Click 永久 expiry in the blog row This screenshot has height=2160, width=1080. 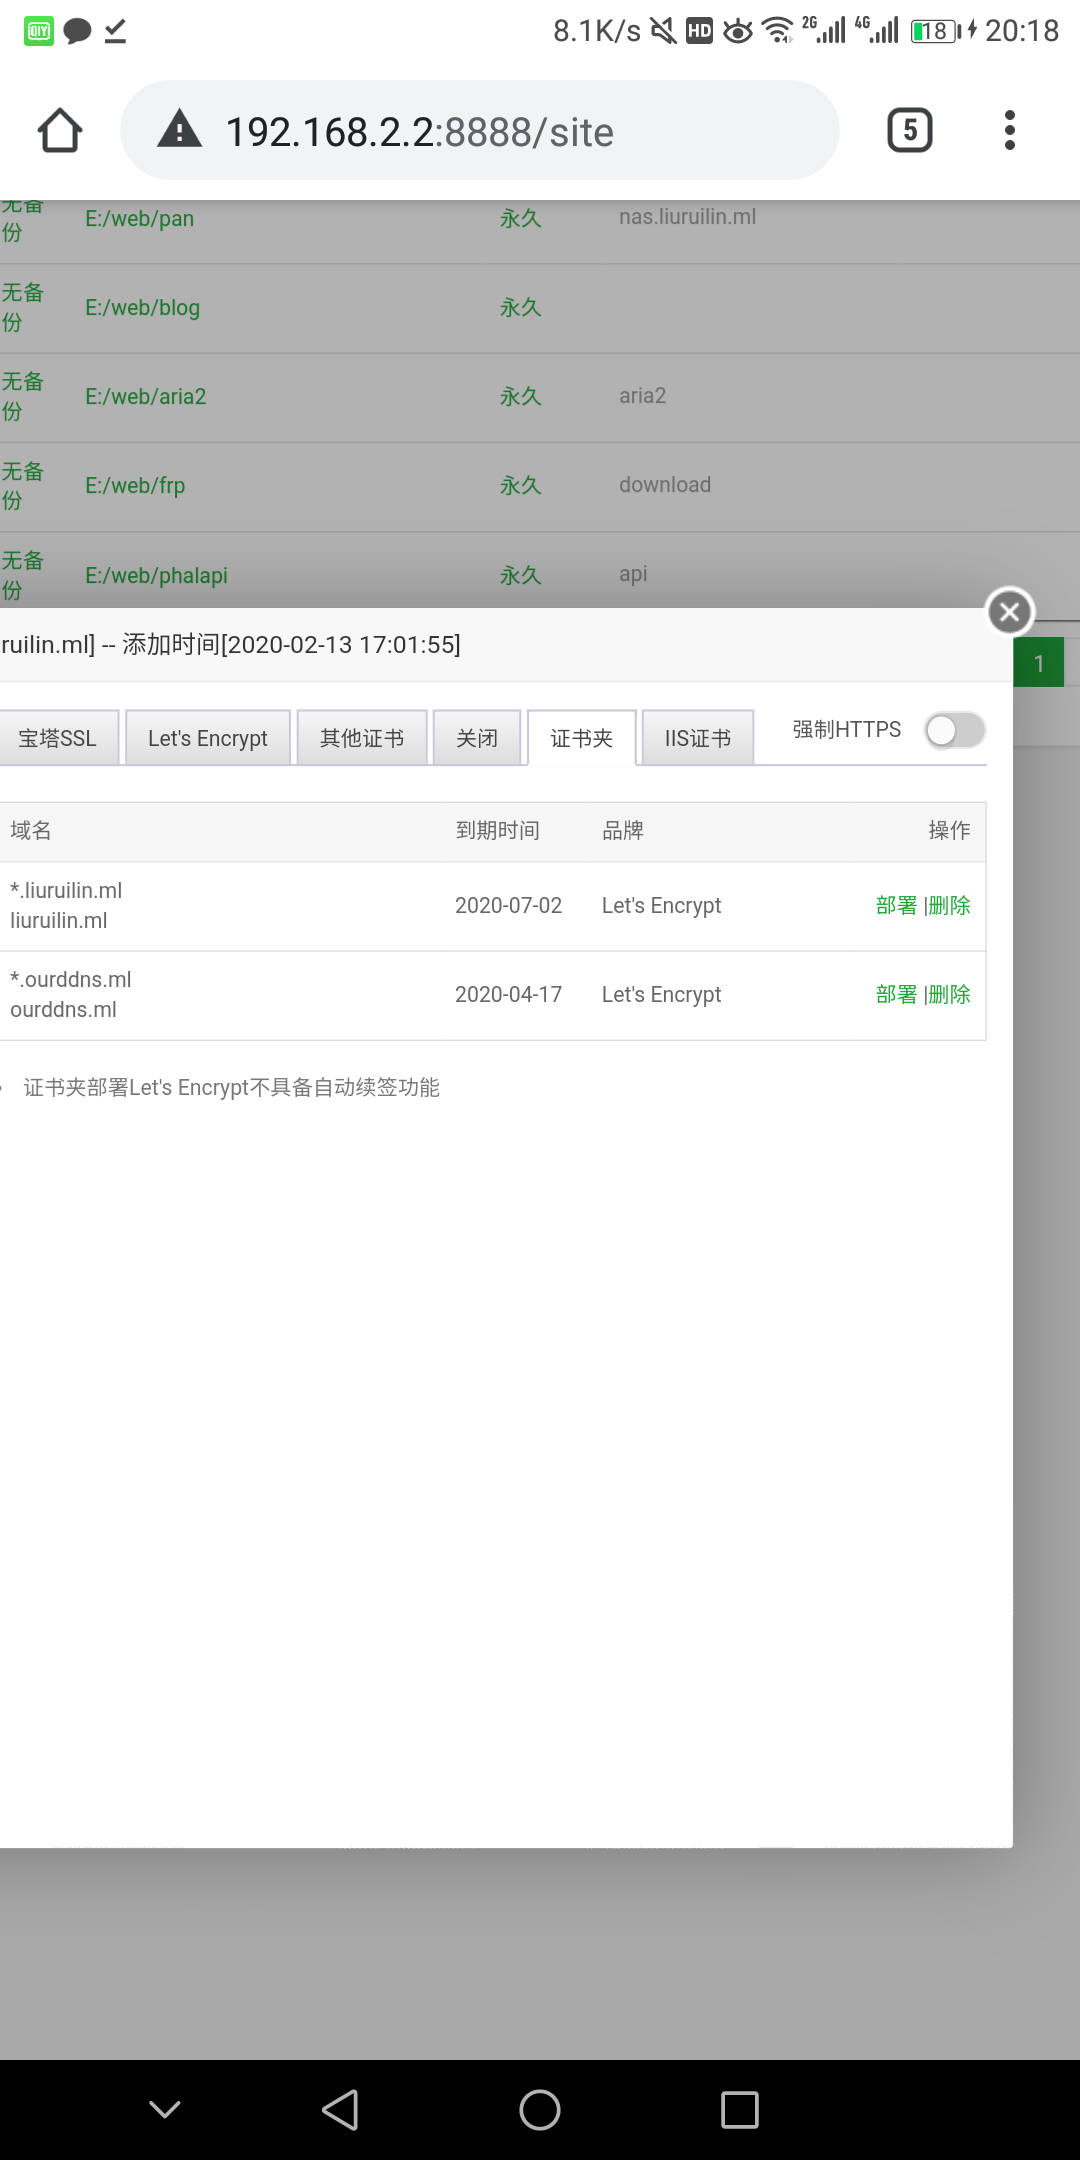point(521,308)
